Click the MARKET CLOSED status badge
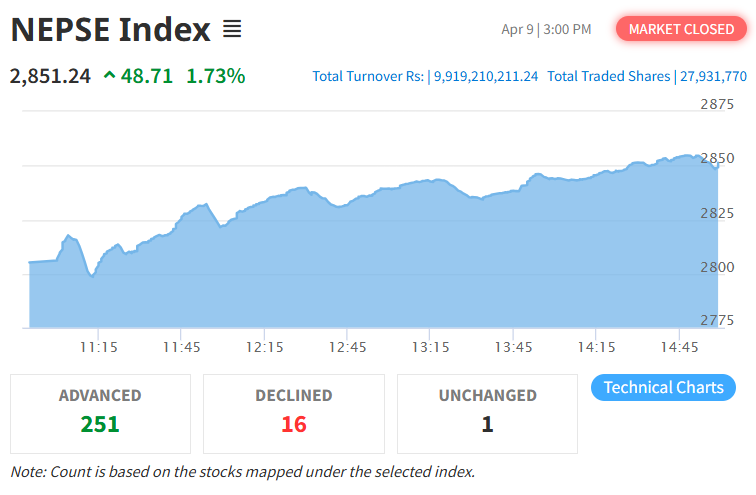The height and width of the screenshot is (495, 756). (x=681, y=29)
